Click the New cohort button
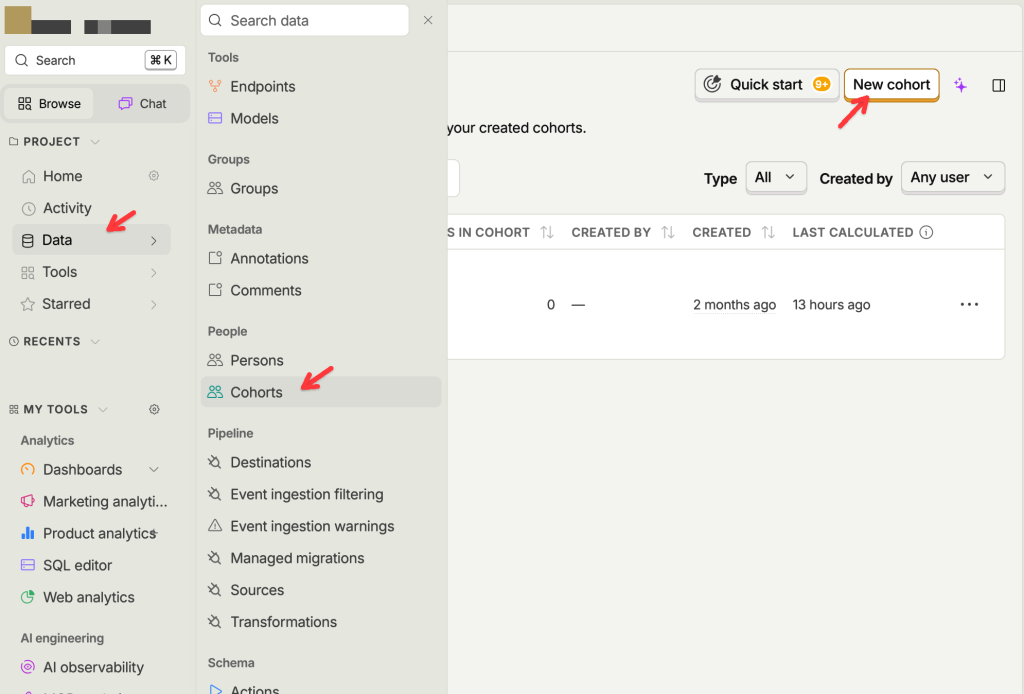This screenshot has height=694, width=1024. (891, 85)
